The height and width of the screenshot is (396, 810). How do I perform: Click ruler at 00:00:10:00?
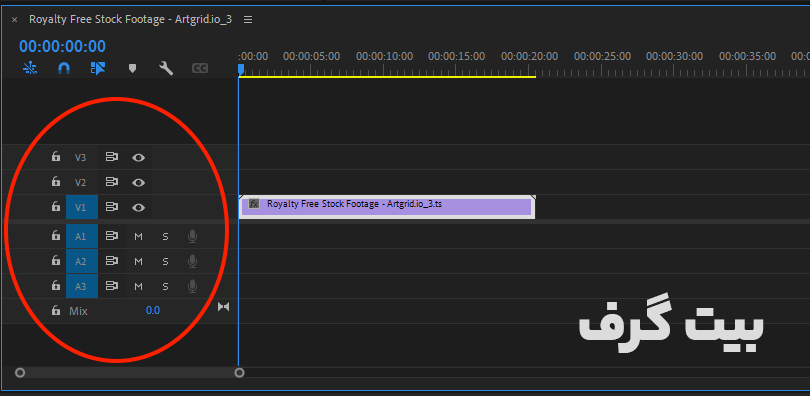(x=384, y=56)
